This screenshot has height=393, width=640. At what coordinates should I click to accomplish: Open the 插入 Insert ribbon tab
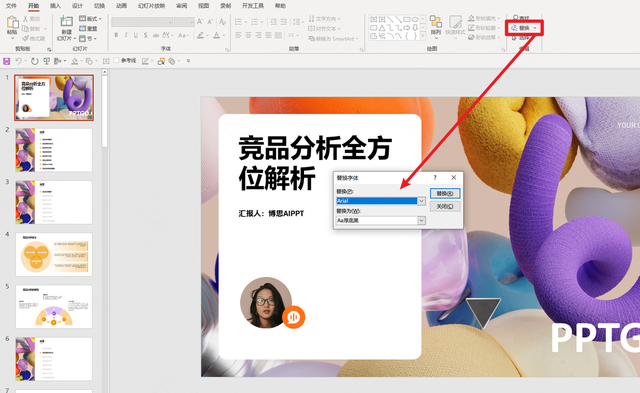coord(55,6)
